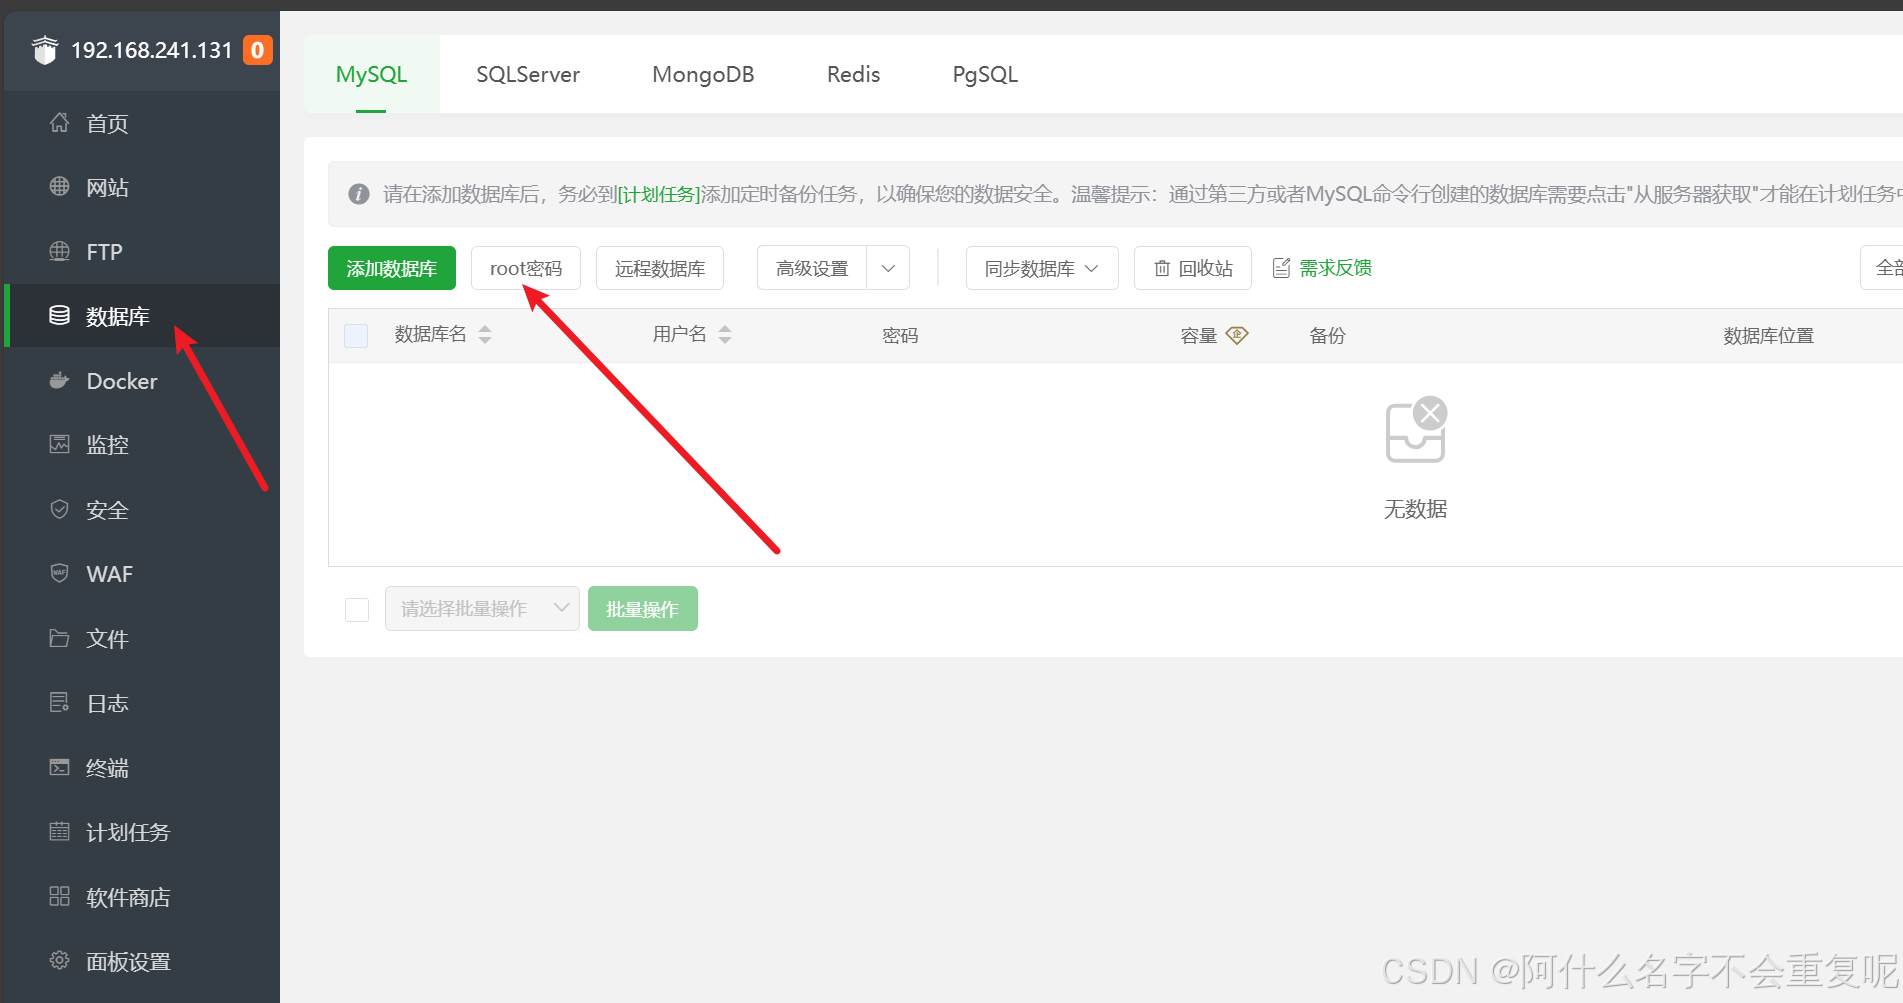Click the globe icon next to 网站
The image size is (1903, 1003).
[x=60, y=187]
